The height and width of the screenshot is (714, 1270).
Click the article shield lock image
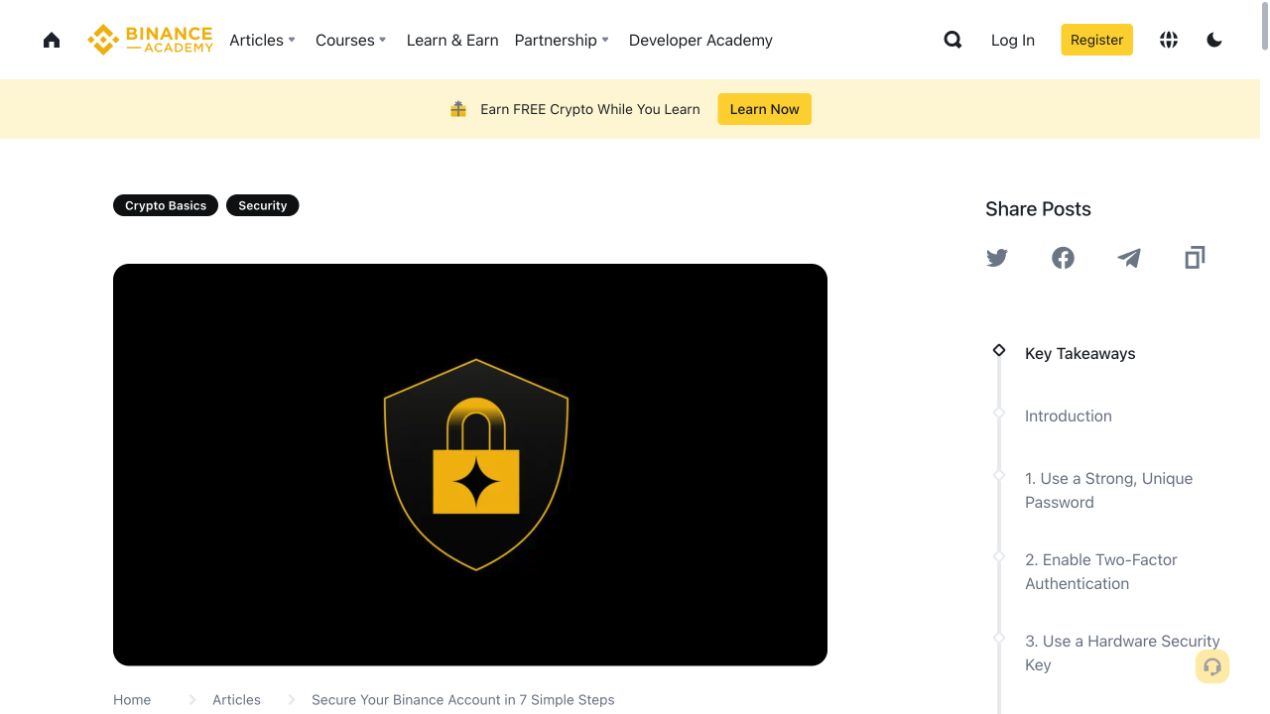[470, 465]
